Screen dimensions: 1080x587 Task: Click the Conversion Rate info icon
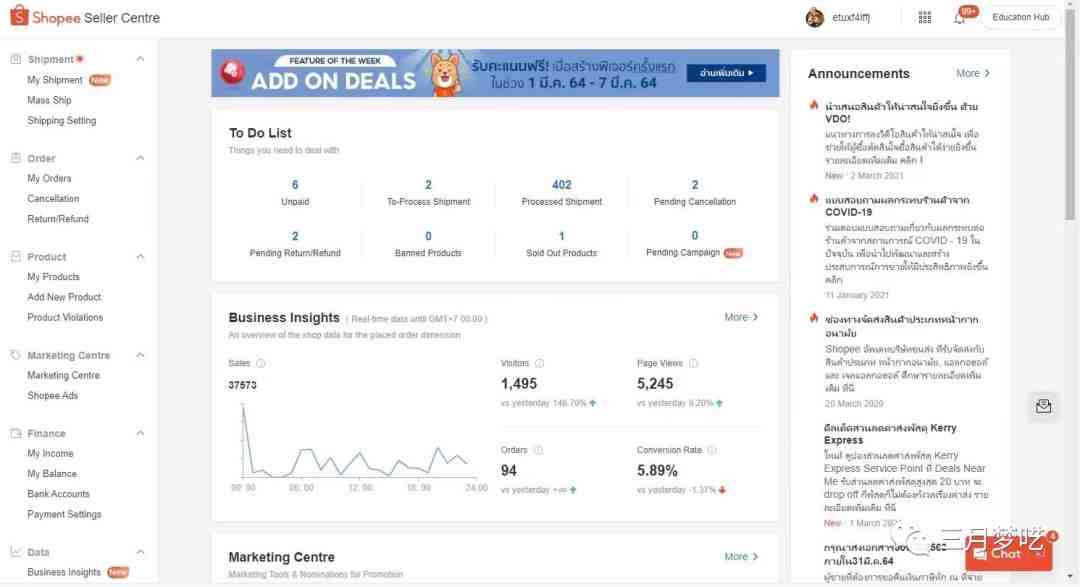(x=712, y=450)
